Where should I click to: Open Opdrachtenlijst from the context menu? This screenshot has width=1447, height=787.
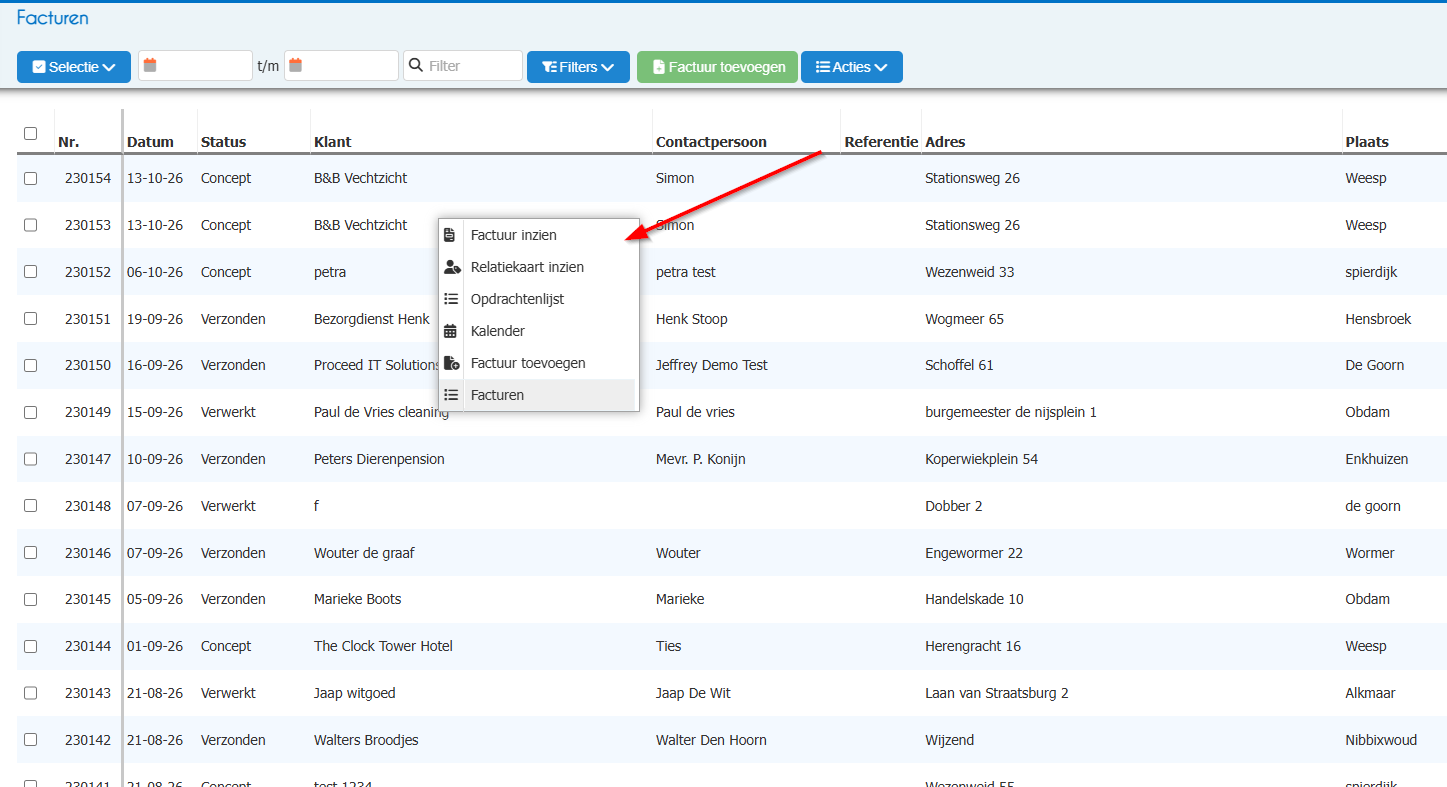[x=539, y=299]
